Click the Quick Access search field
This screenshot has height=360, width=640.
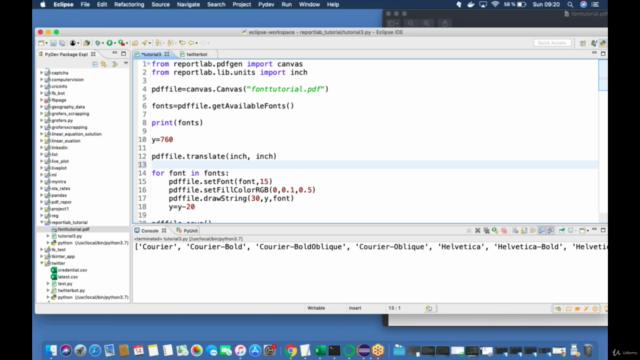pyautogui.click(x=552, y=43)
